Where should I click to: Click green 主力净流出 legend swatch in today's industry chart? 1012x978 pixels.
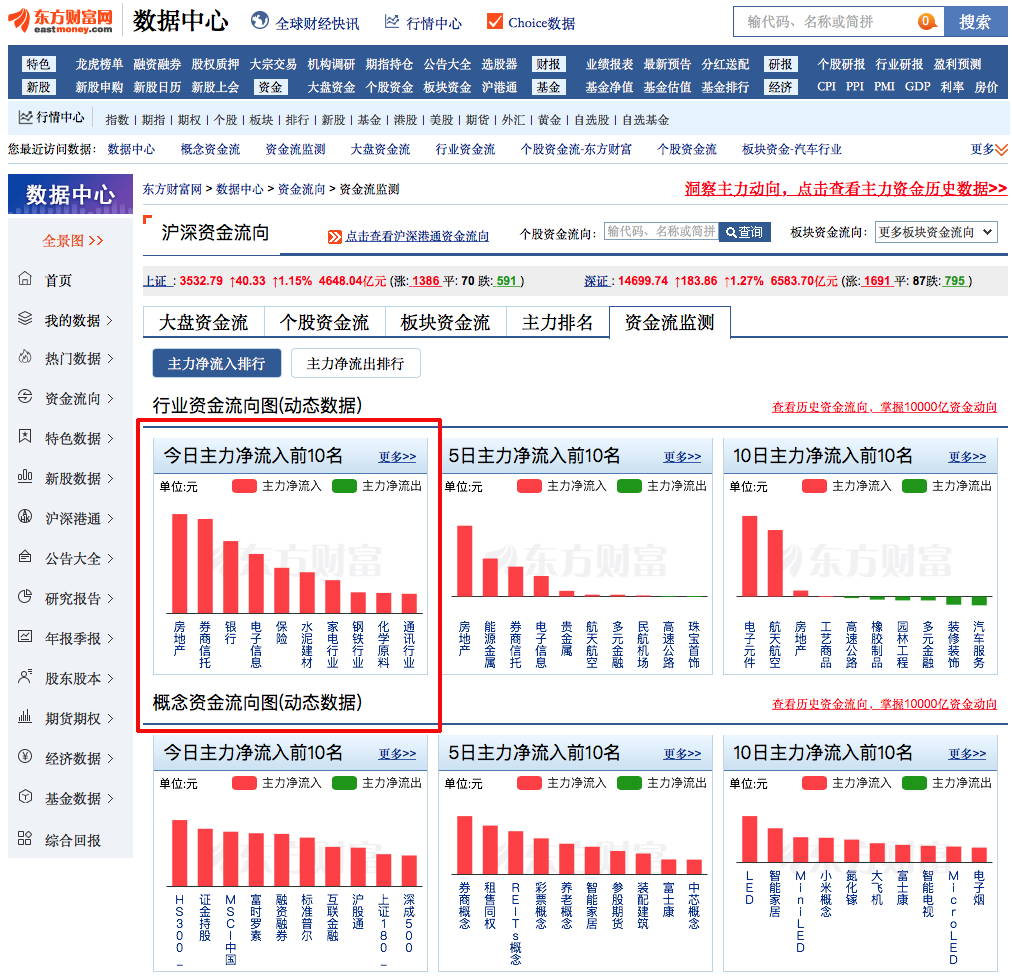pyautogui.click(x=344, y=486)
